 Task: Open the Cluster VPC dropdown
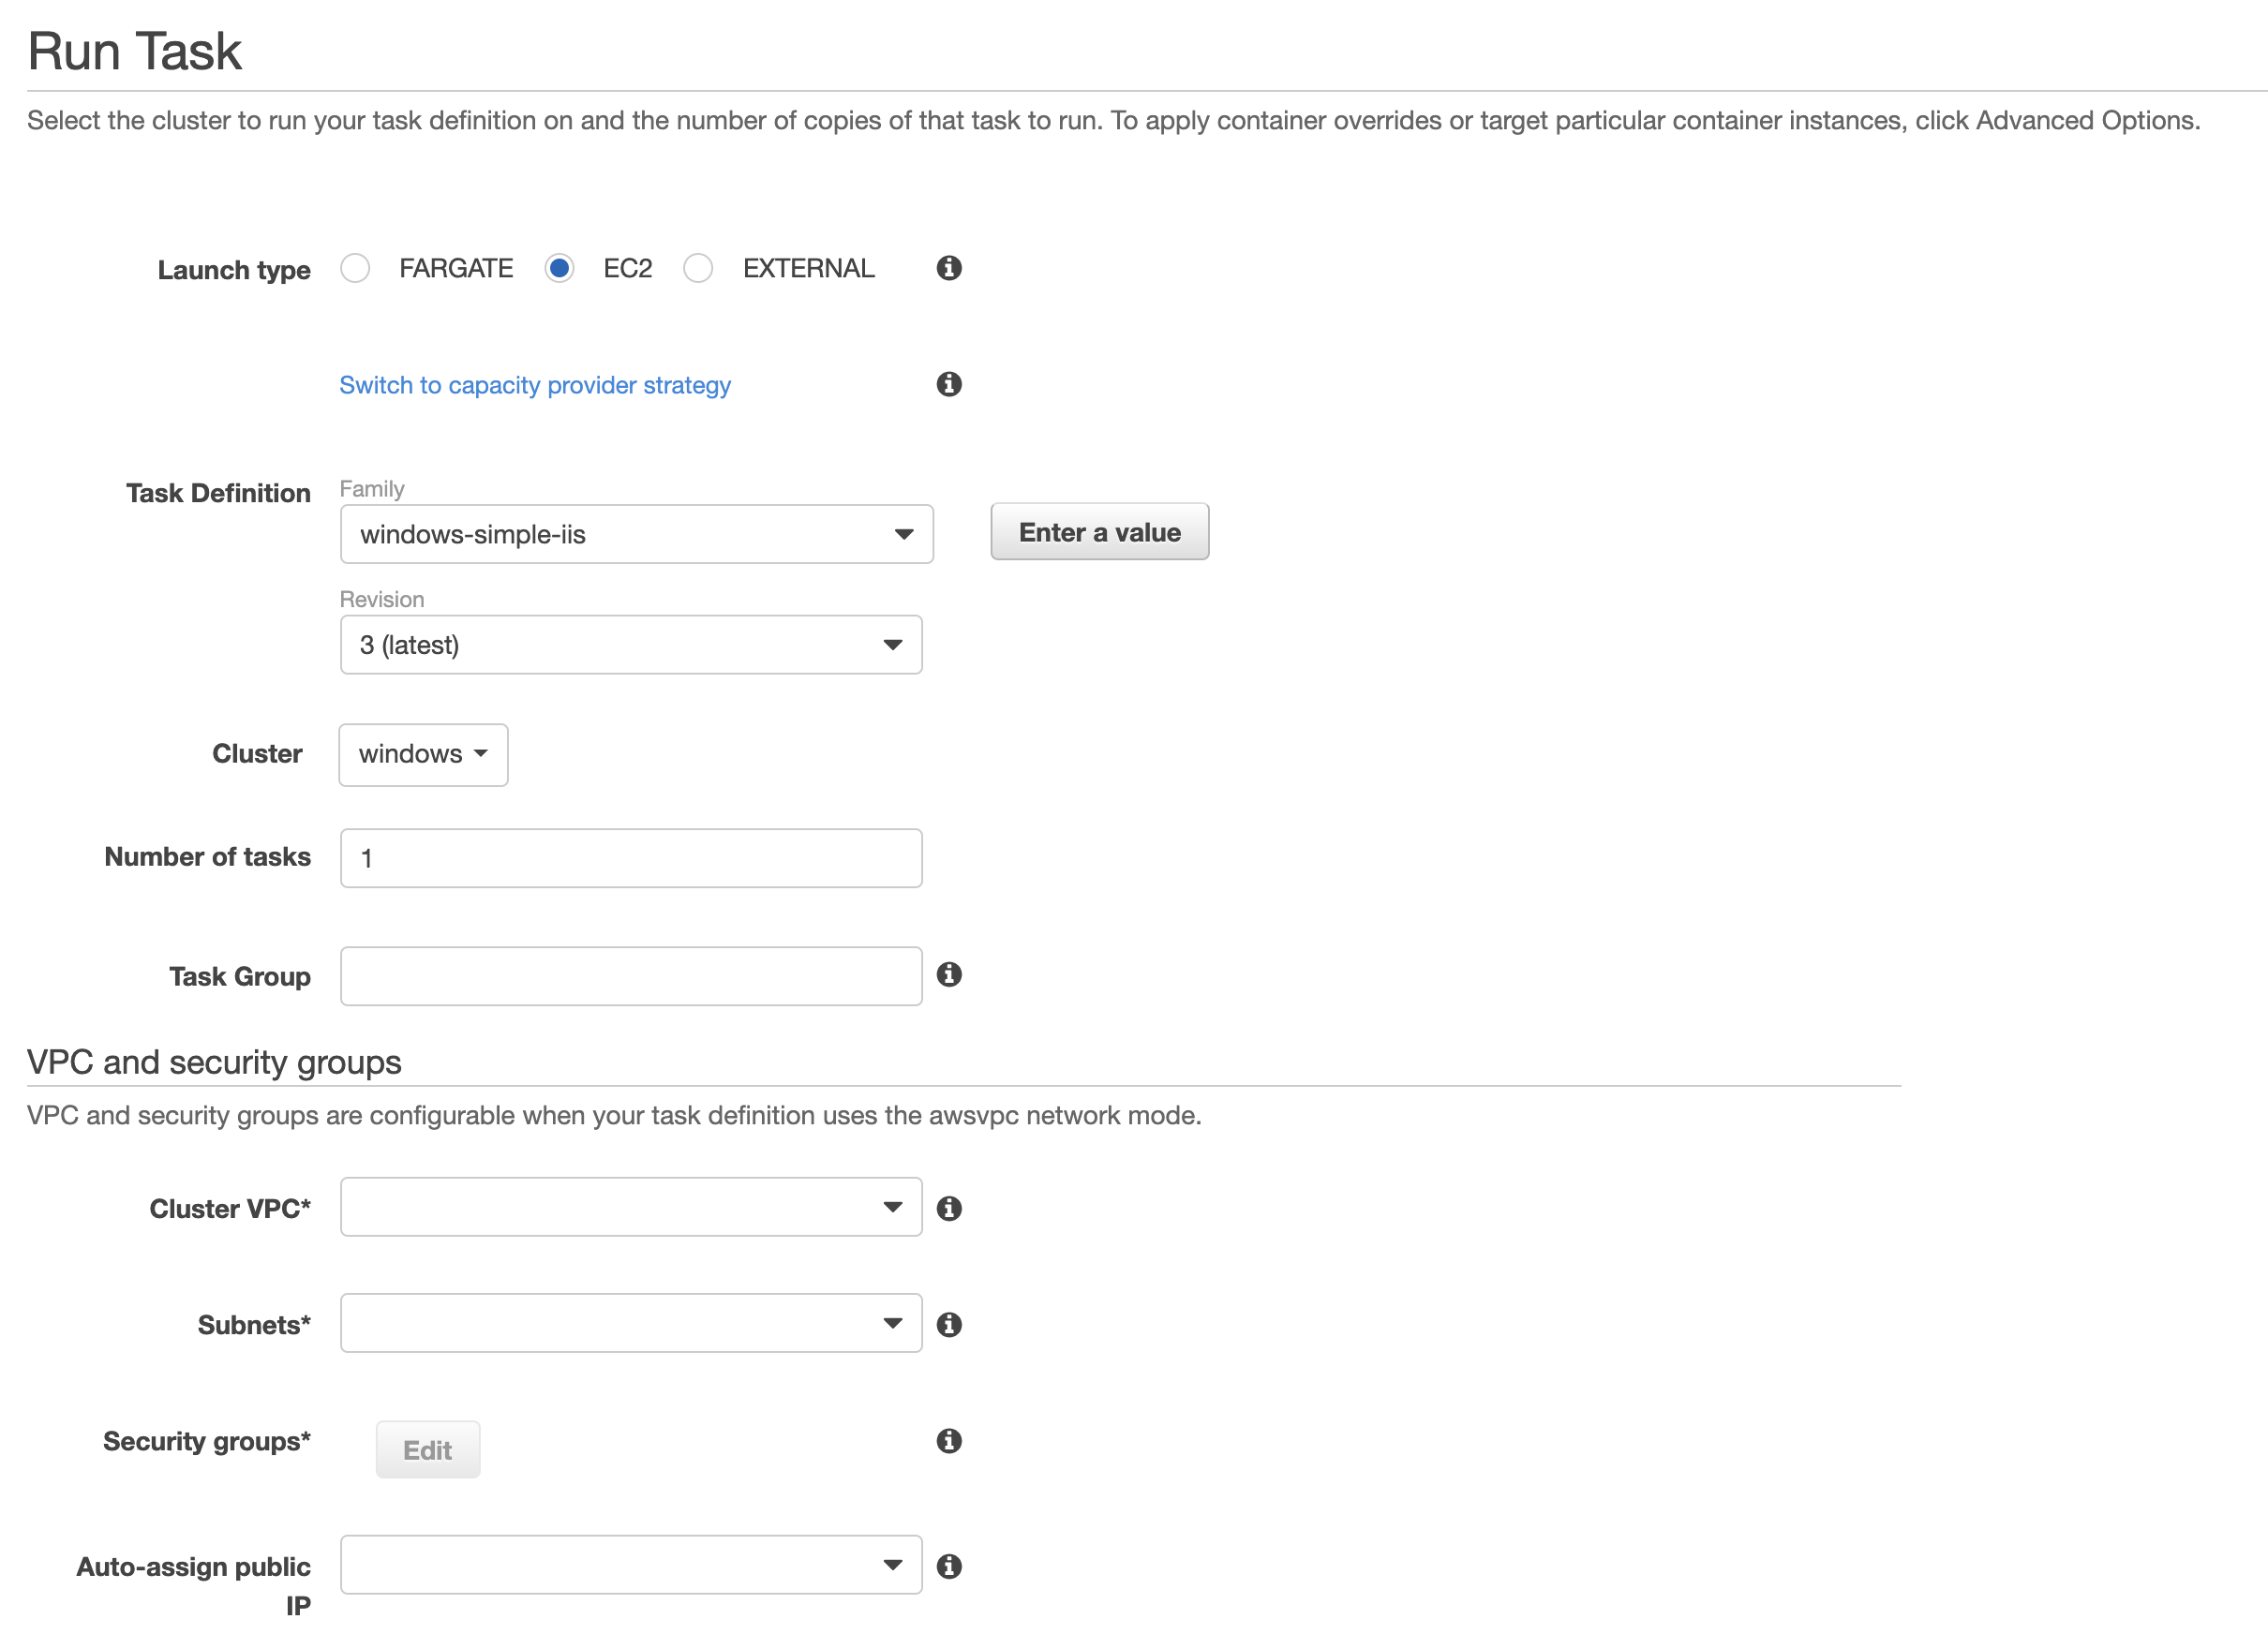[630, 1207]
